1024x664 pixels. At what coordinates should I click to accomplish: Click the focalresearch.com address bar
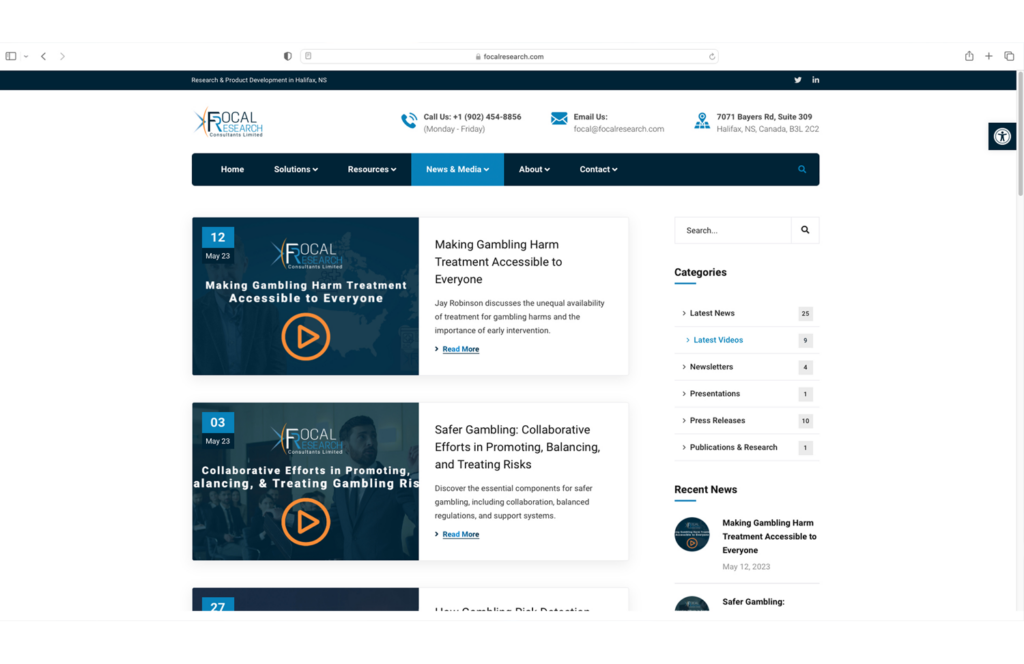pos(509,57)
